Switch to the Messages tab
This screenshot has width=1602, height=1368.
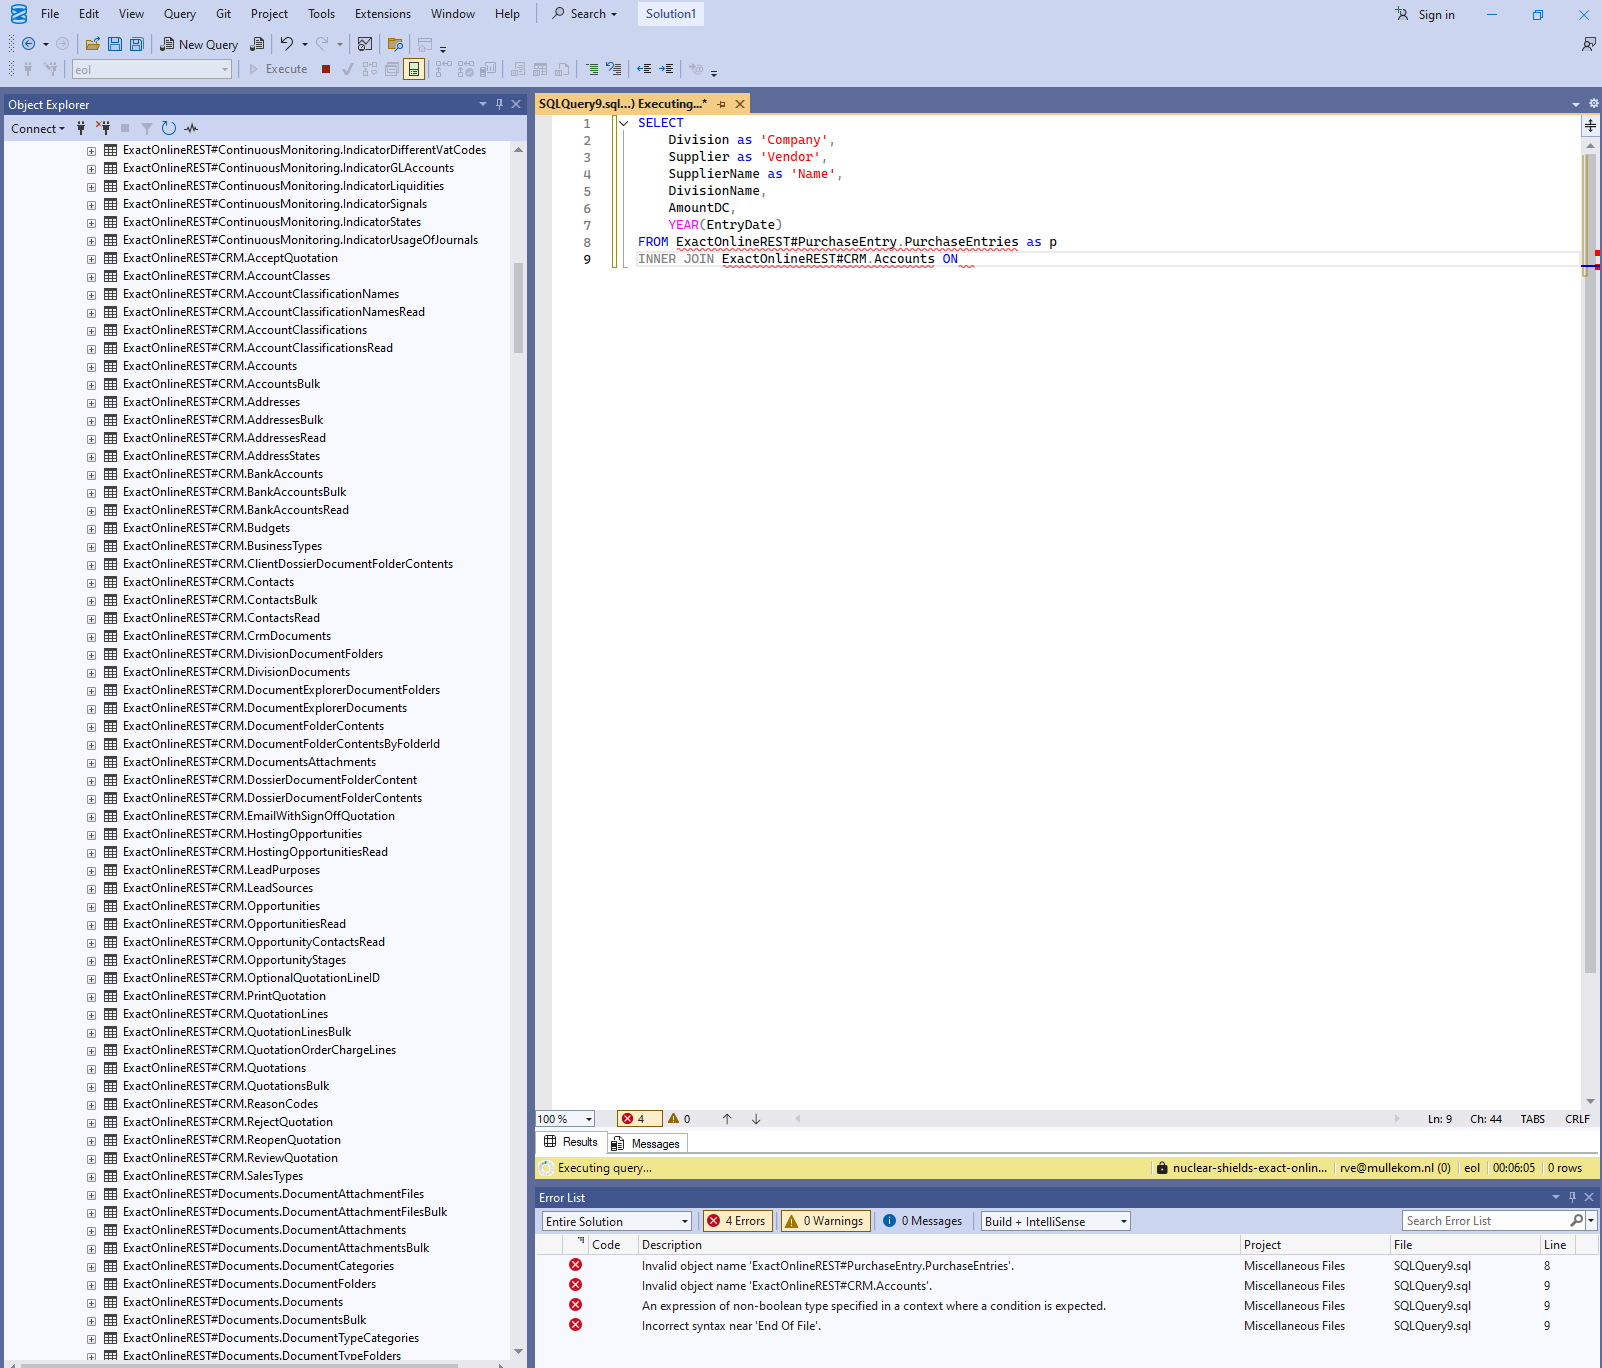646,1144
